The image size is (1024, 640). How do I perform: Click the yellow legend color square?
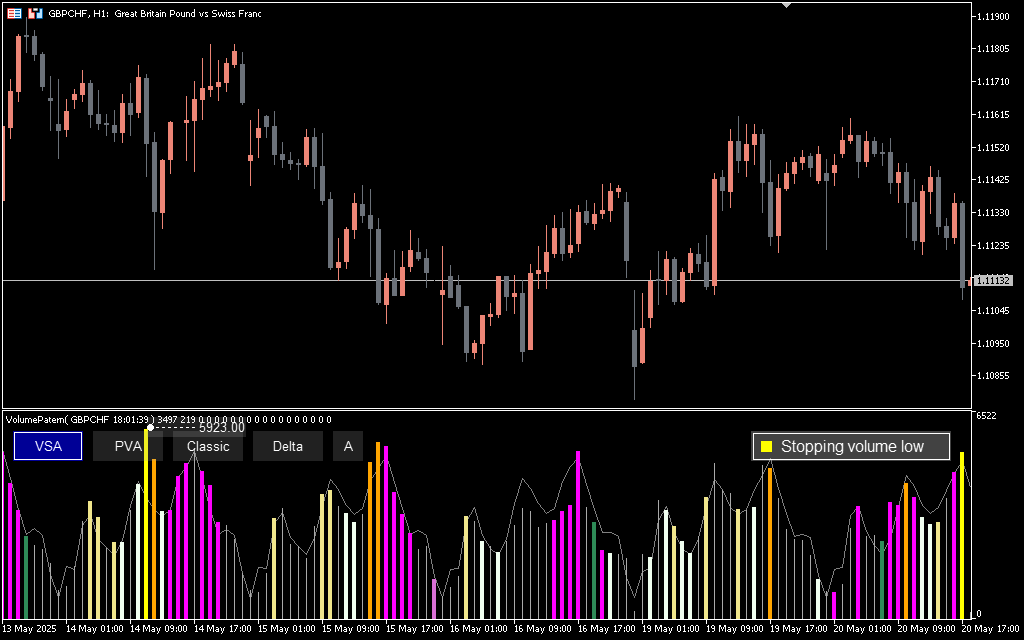(x=767, y=447)
